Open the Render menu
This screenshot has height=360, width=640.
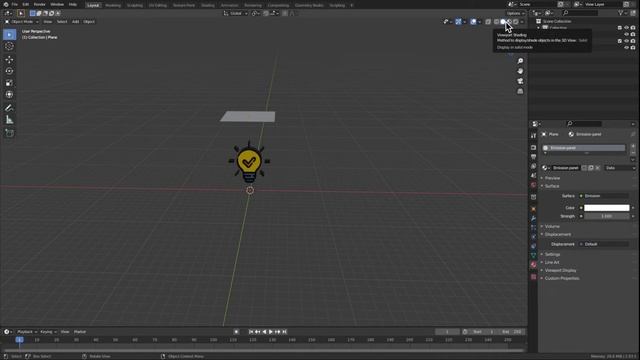click(39, 4)
